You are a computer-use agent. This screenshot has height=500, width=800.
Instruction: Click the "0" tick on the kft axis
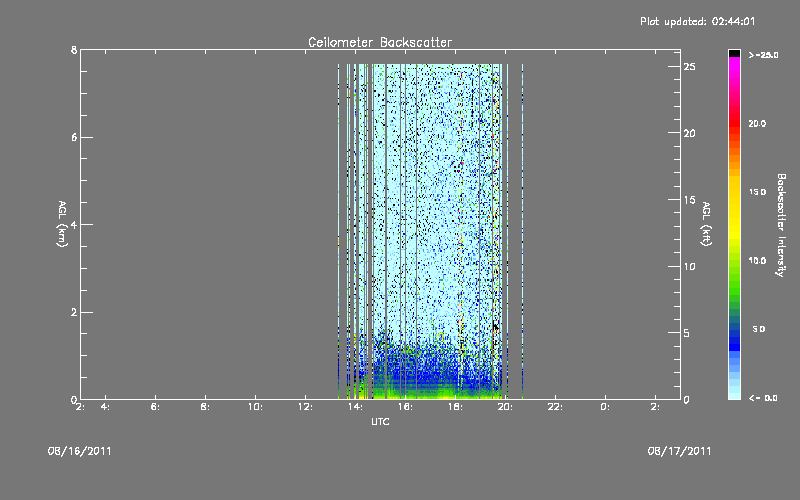click(687, 399)
